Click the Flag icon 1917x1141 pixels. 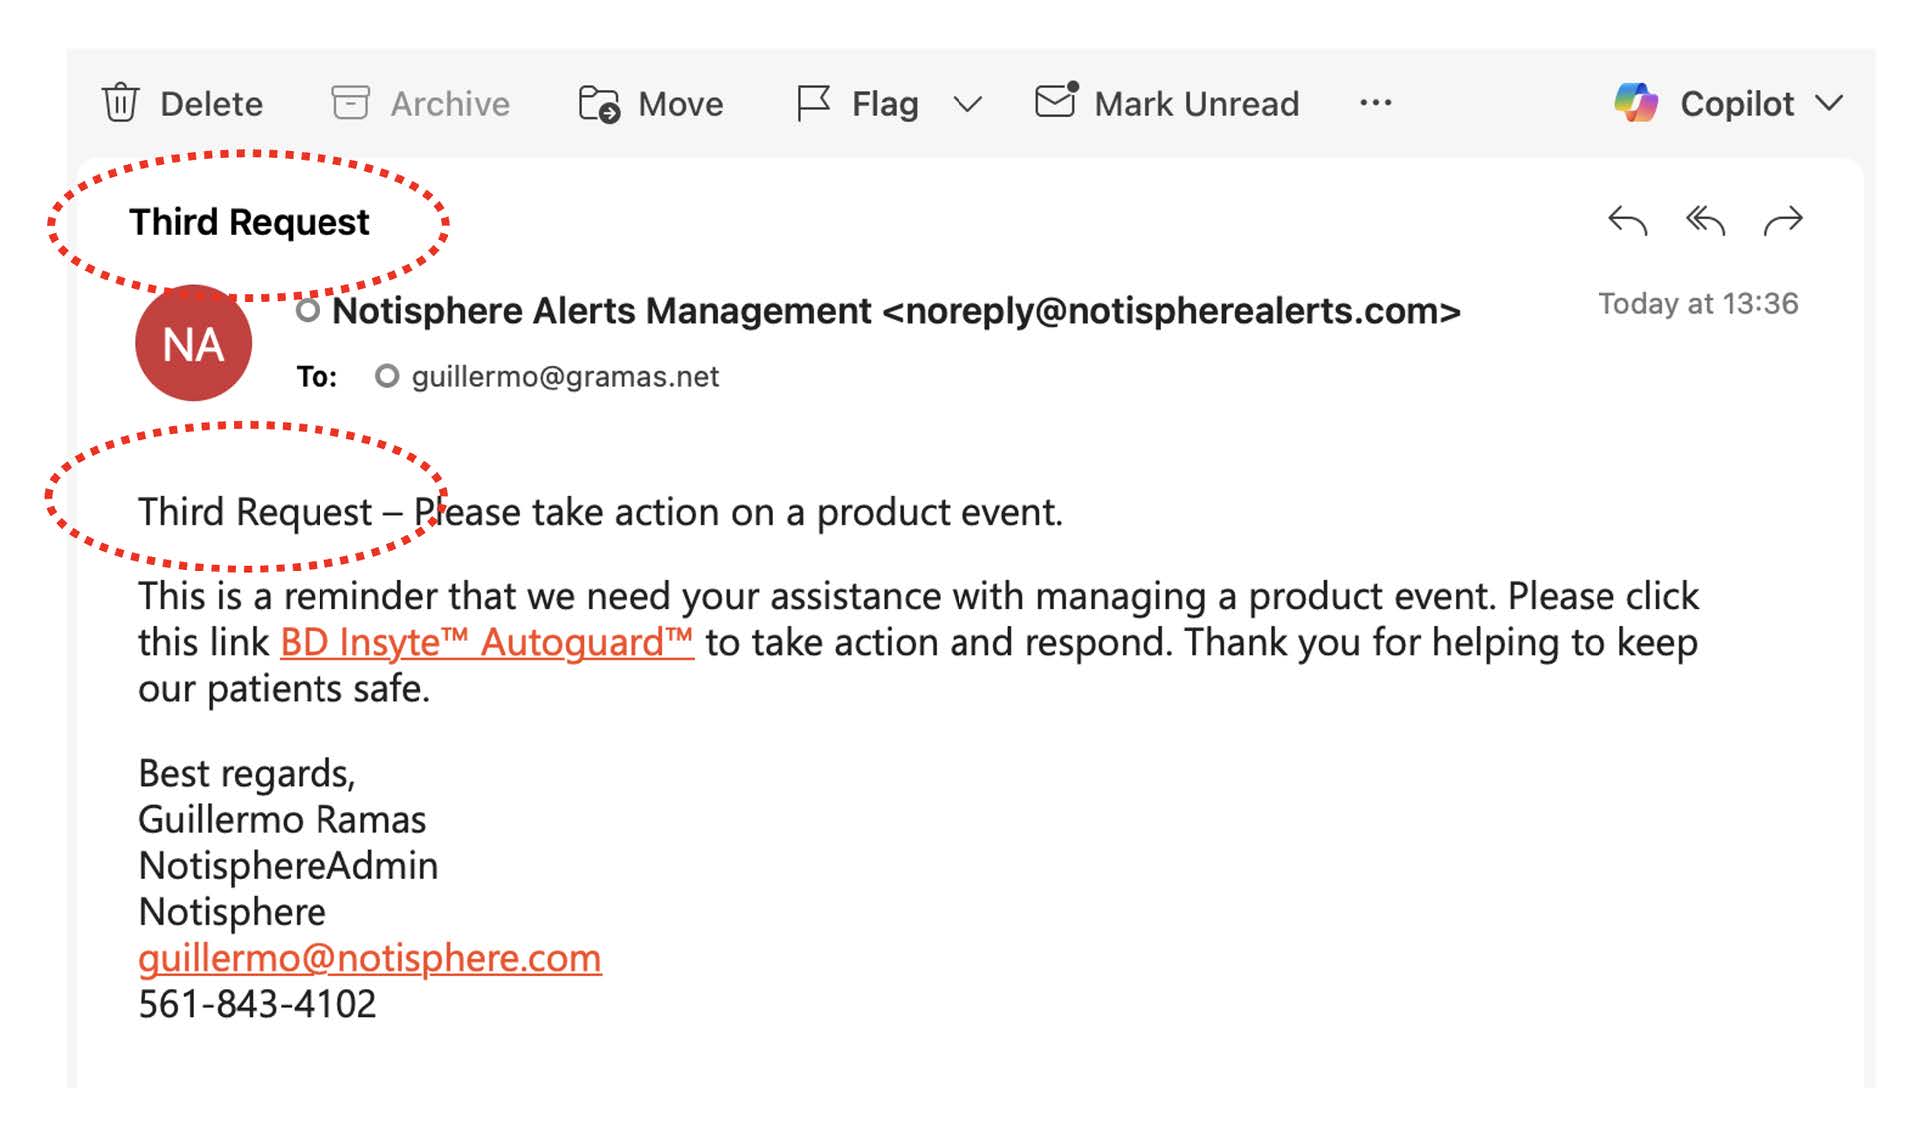[x=813, y=103]
